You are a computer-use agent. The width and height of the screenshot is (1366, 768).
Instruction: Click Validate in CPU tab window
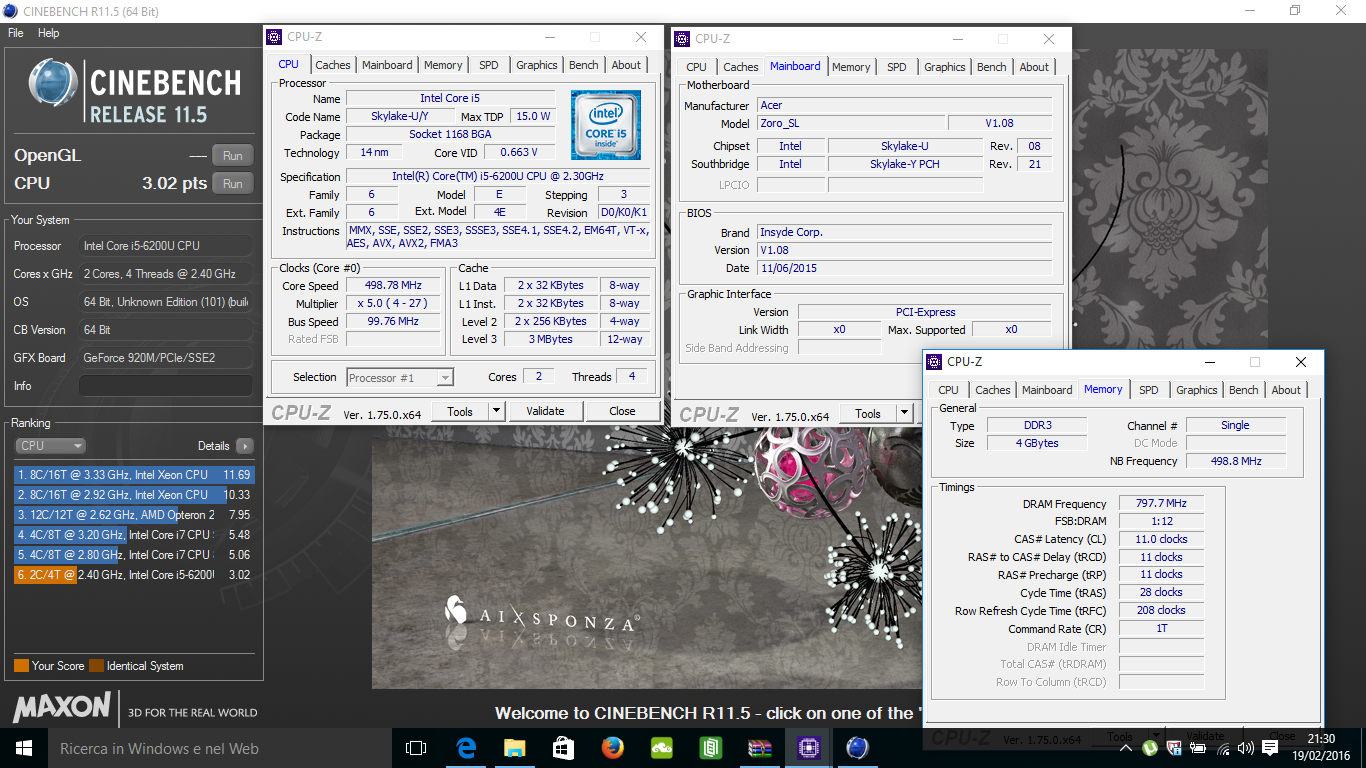click(545, 411)
